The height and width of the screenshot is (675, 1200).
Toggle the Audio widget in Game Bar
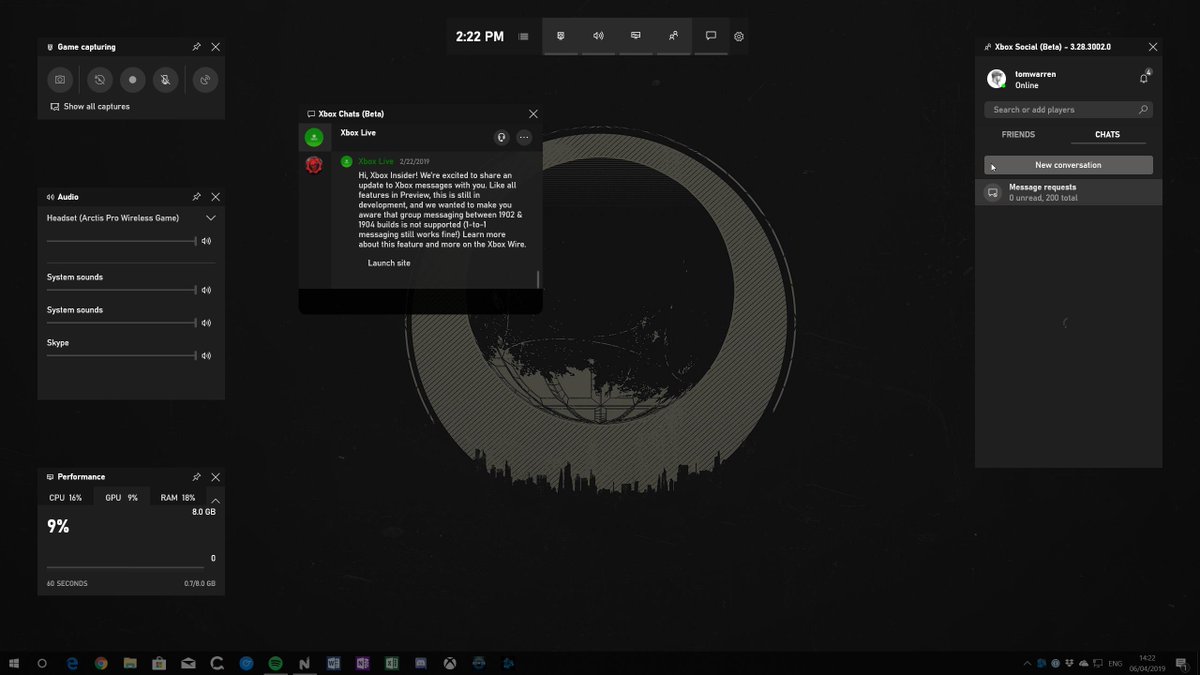[598, 36]
